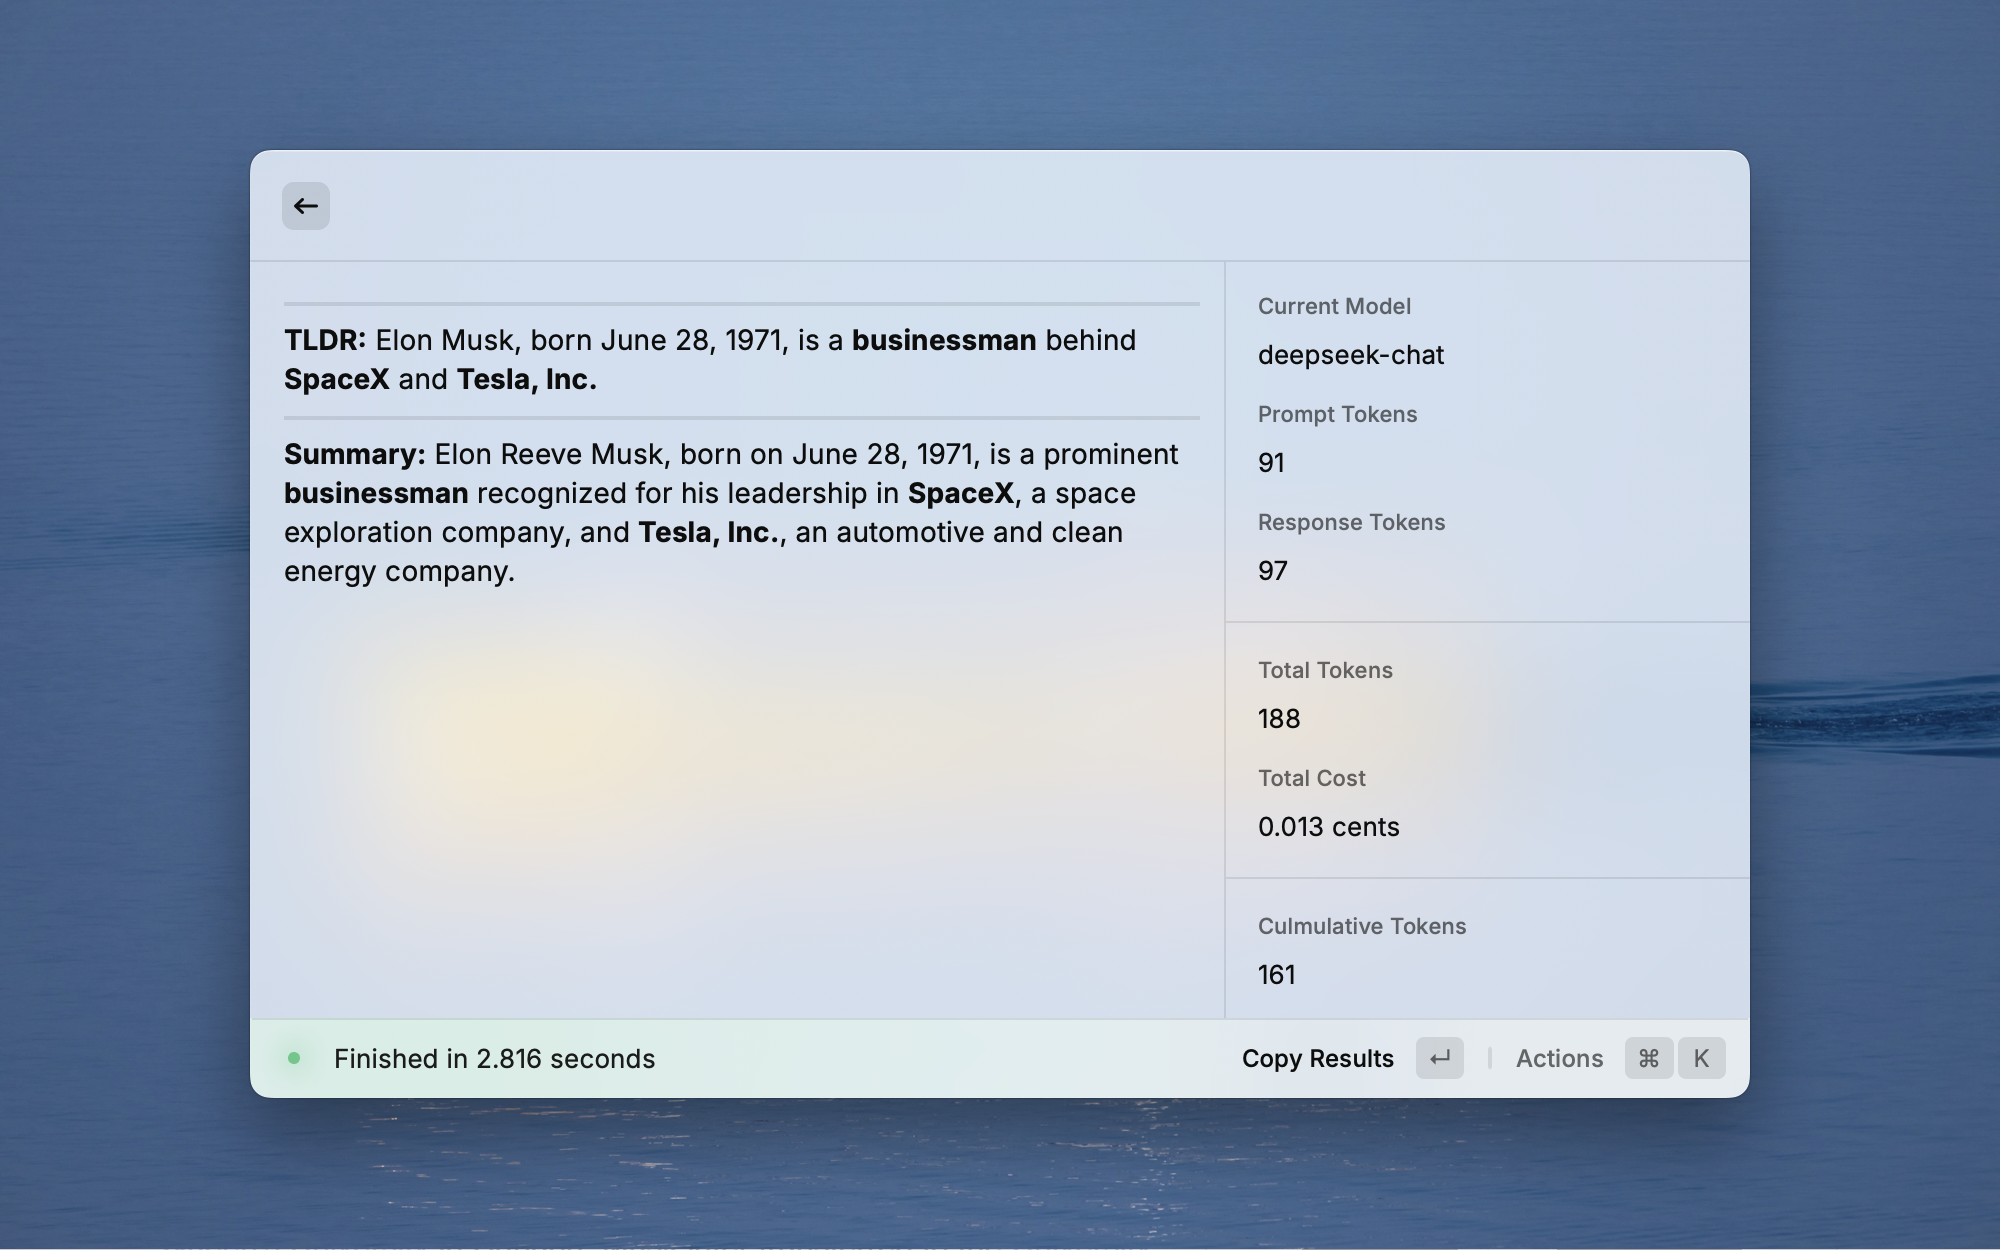Click the green status dot indicator
The width and height of the screenshot is (2000, 1250).
(294, 1058)
